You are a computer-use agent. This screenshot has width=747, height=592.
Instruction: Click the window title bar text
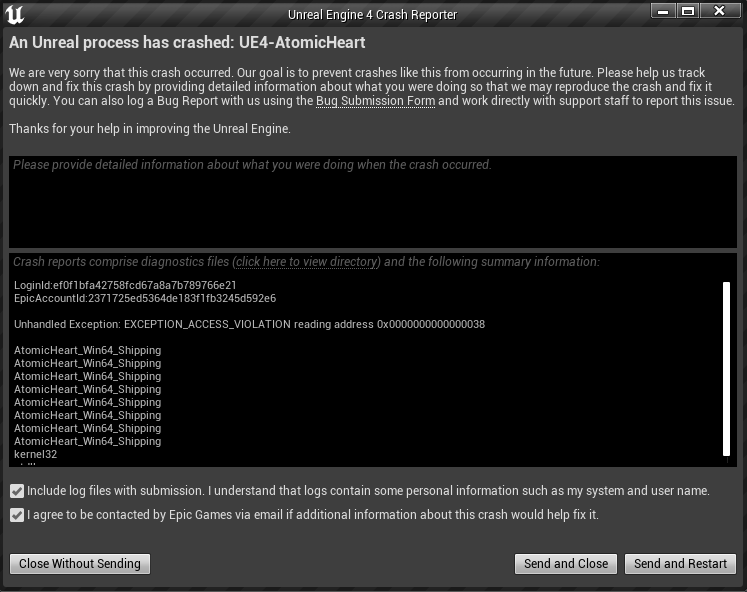click(x=373, y=15)
